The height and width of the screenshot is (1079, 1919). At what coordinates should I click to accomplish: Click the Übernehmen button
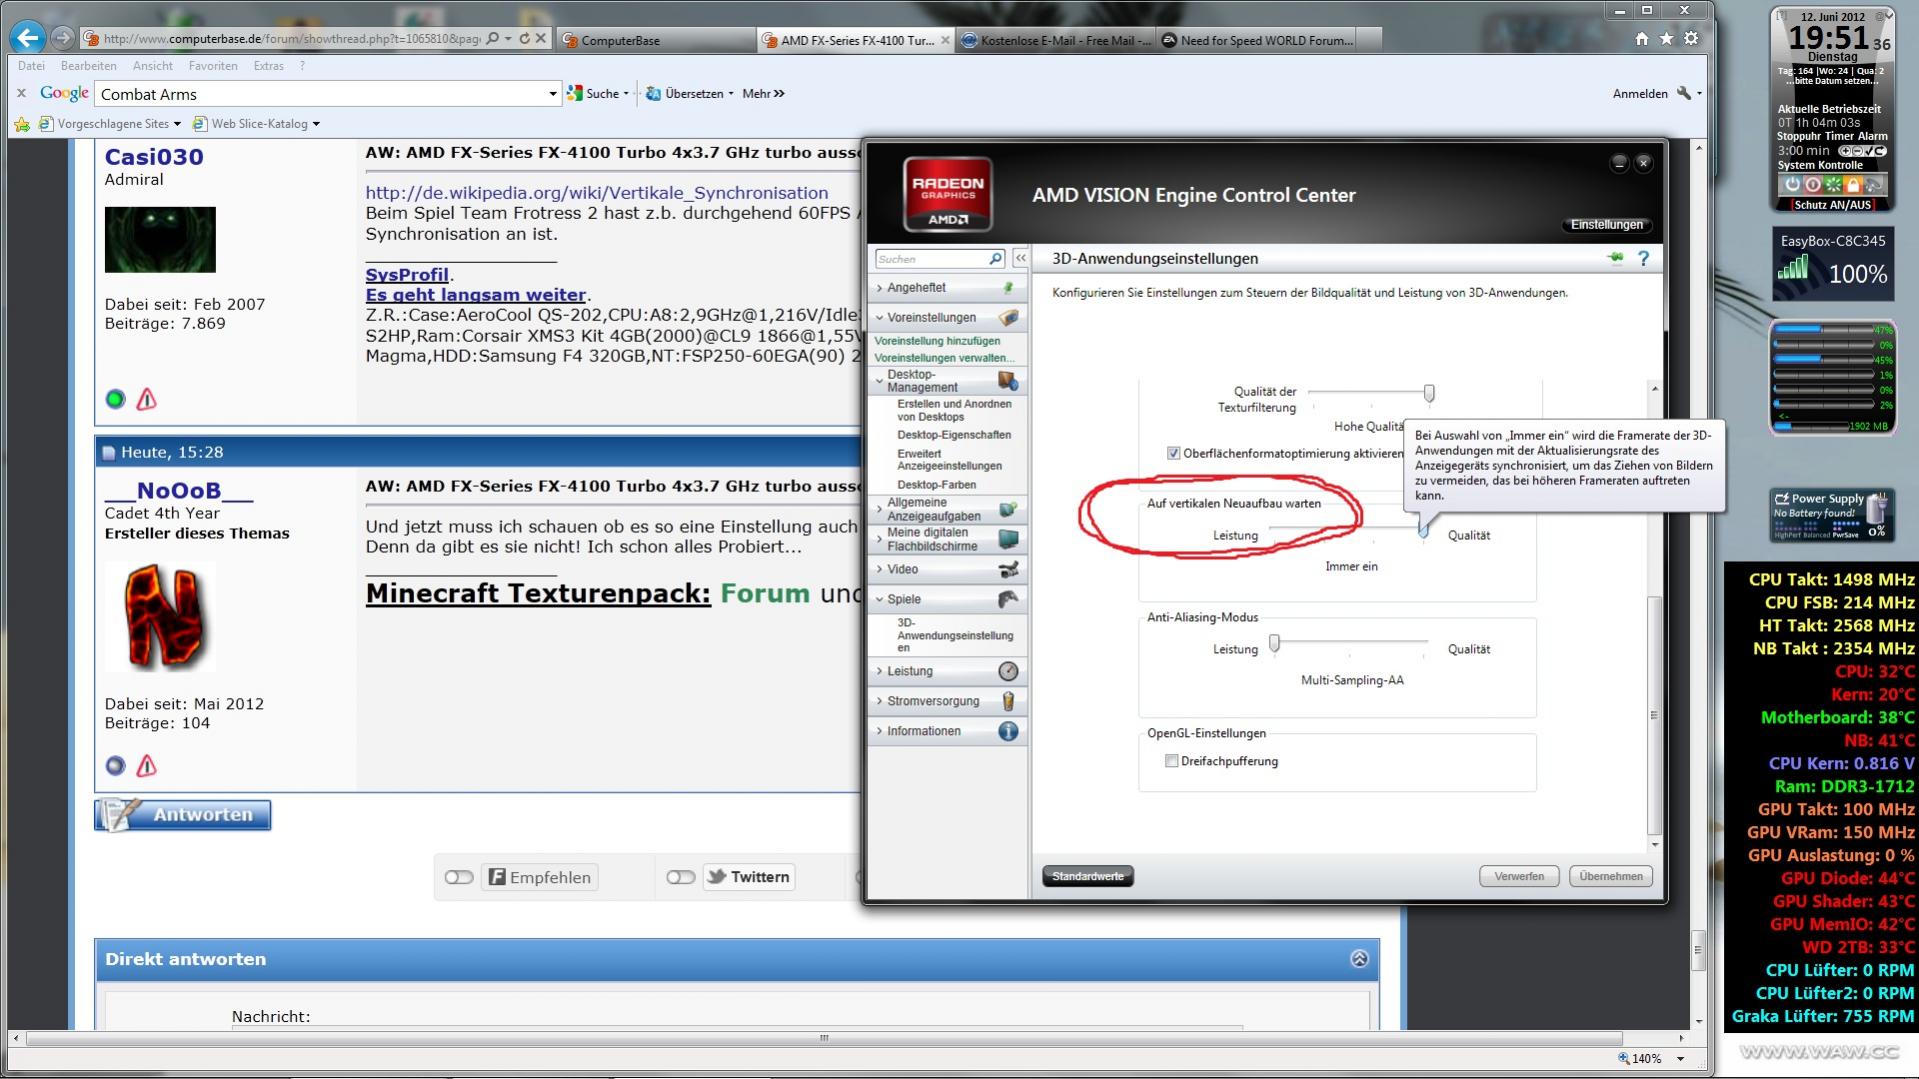(x=1611, y=877)
